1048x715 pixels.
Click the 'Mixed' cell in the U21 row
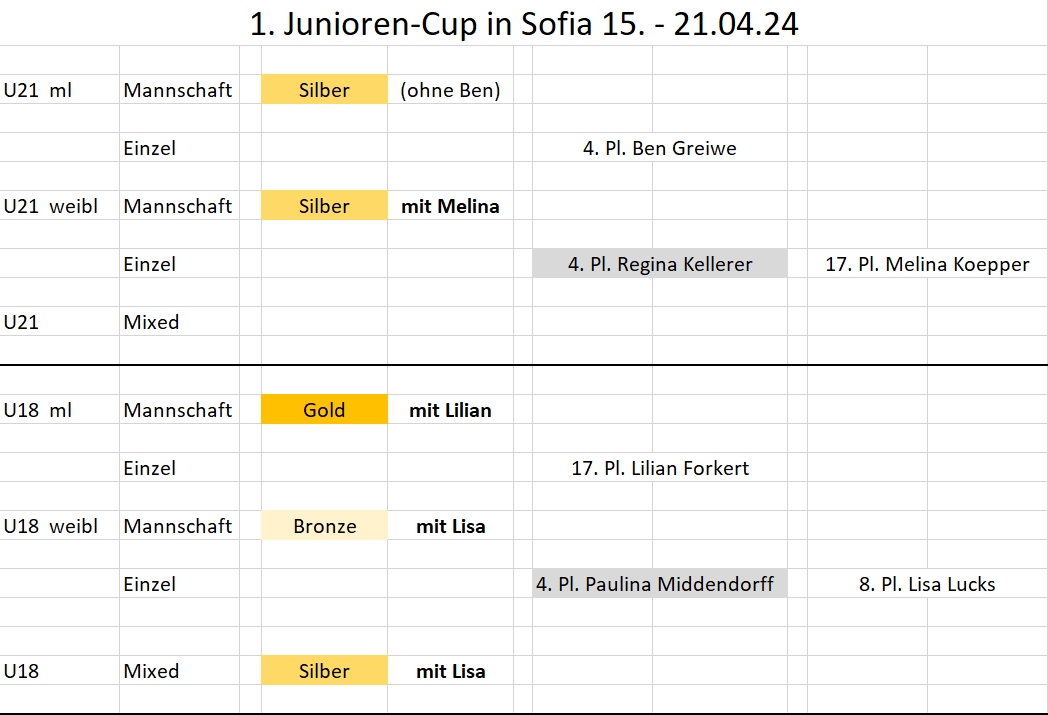(x=151, y=322)
